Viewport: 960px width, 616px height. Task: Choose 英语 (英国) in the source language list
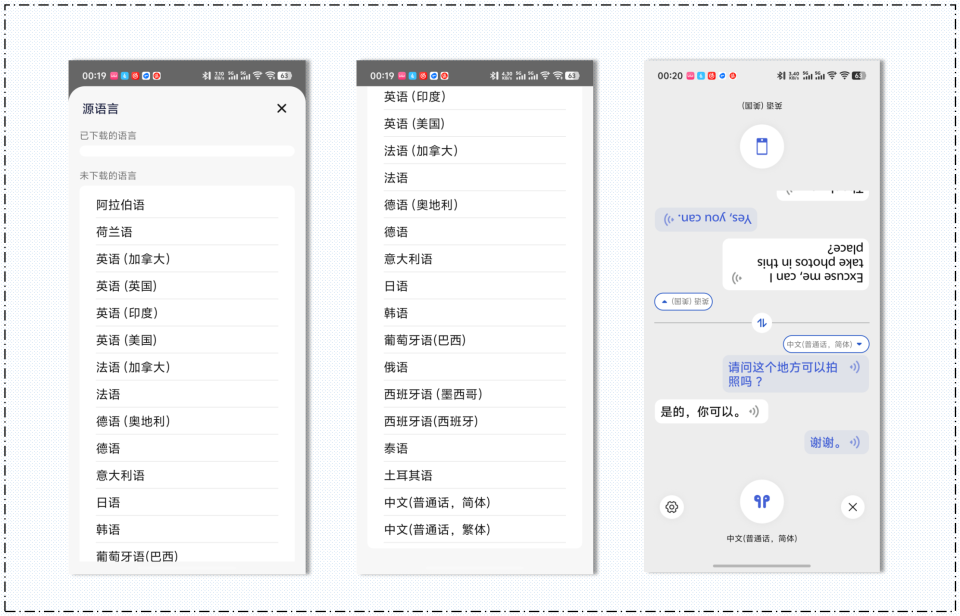tap(187, 286)
